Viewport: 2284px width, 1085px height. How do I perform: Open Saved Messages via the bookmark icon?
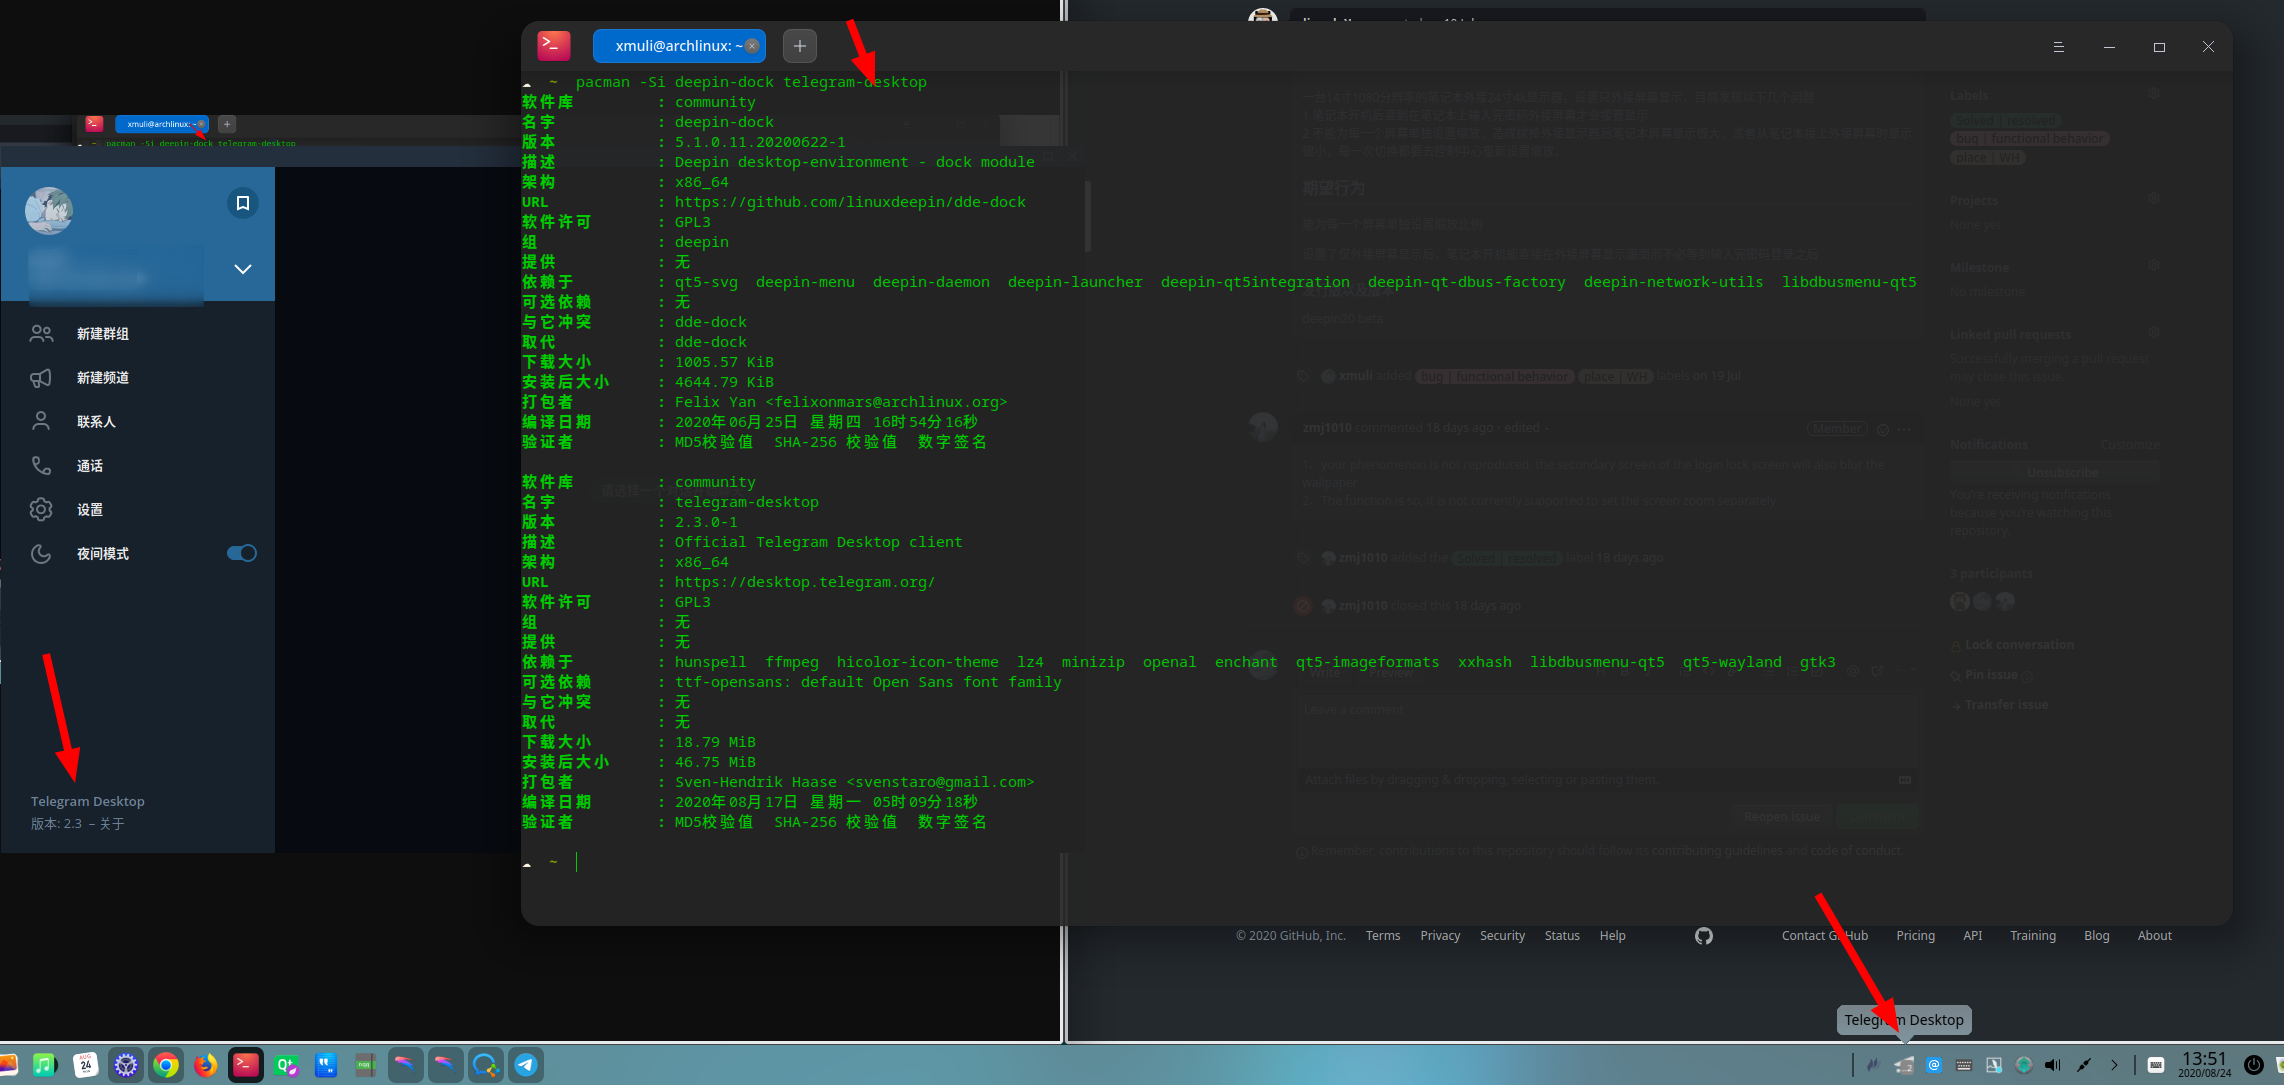(242, 203)
